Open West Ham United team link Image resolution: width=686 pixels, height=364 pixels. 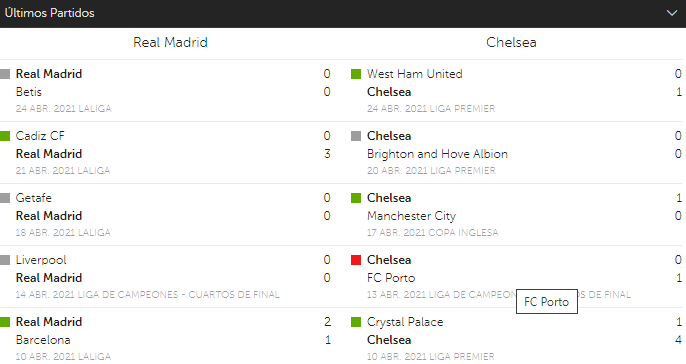point(414,74)
